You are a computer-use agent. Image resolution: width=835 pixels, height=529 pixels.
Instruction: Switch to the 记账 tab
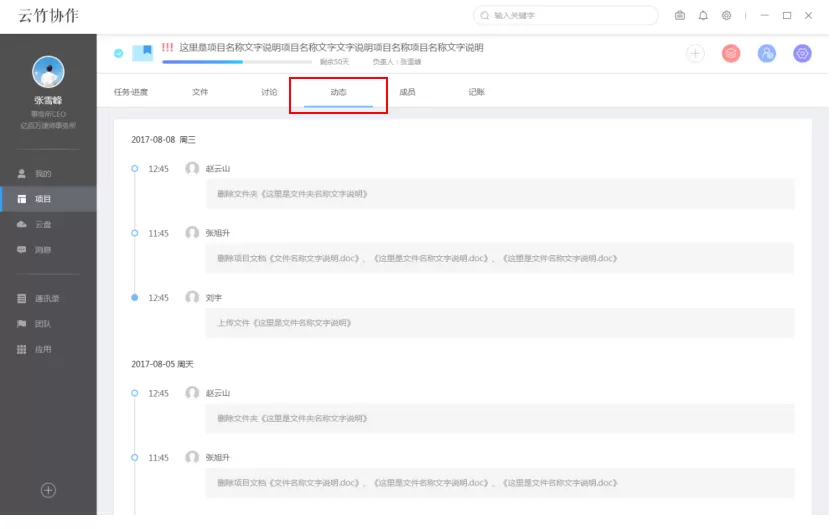(477, 92)
